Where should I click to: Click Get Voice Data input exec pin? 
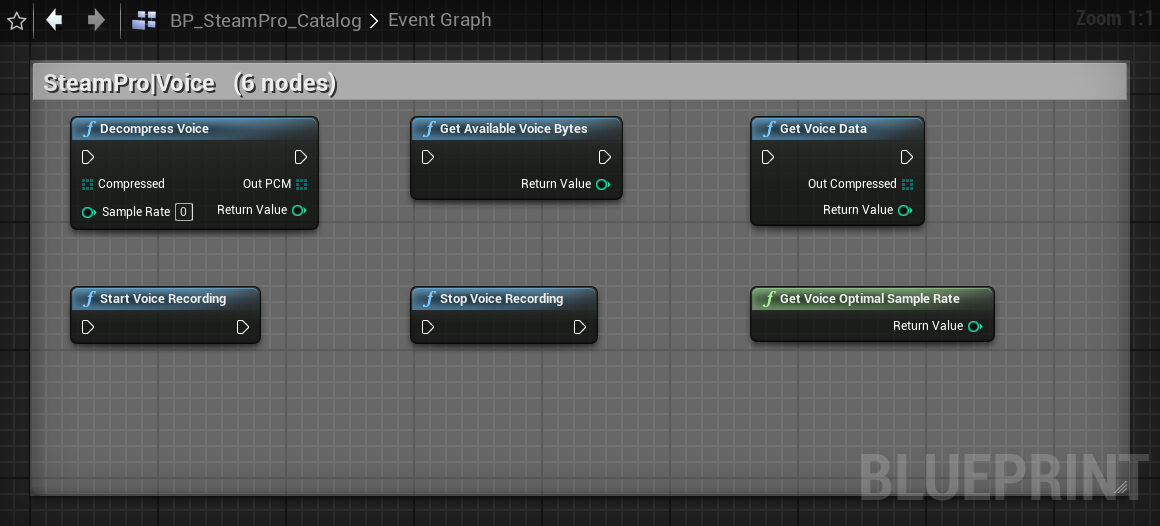[x=768, y=158]
